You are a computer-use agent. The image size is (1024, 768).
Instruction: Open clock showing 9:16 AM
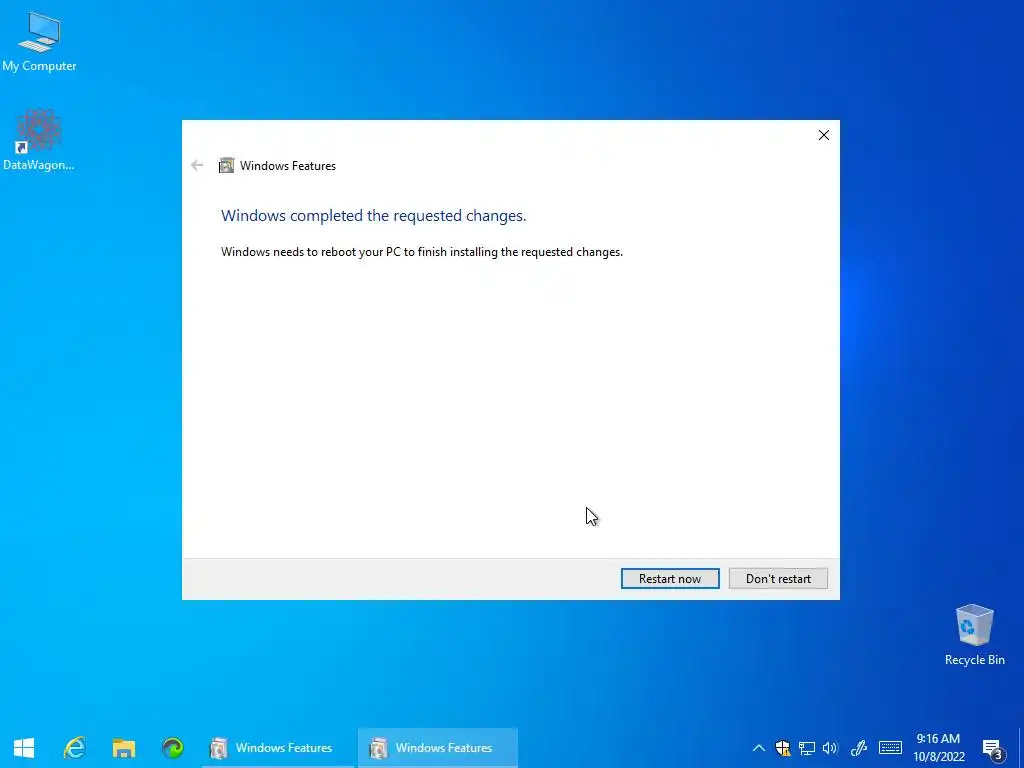pyautogui.click(x=938, y=748)
